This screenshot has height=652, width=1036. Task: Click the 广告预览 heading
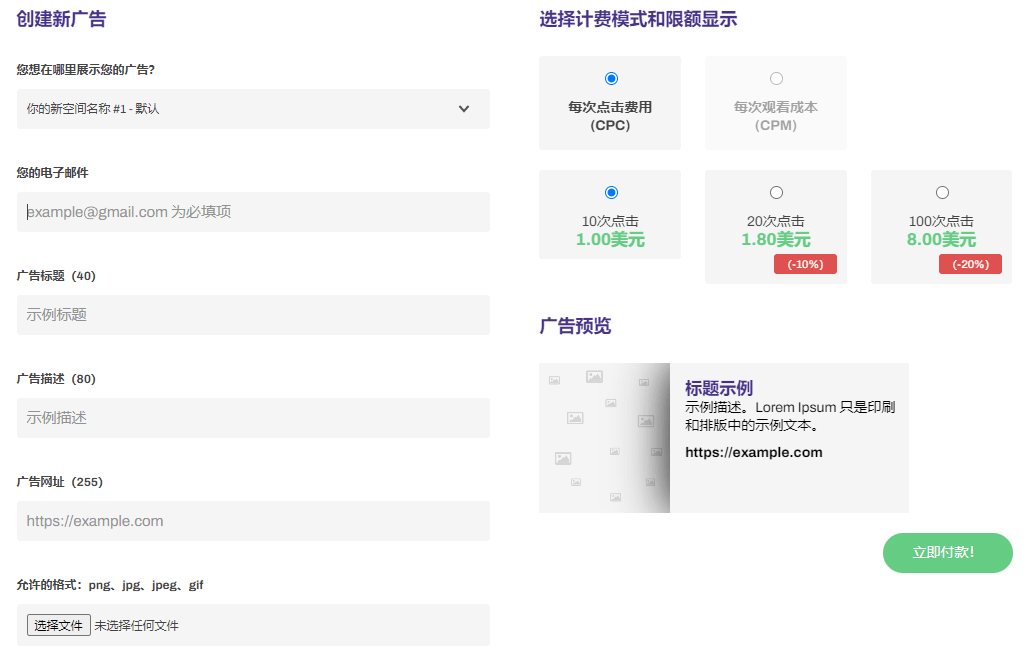575,326
